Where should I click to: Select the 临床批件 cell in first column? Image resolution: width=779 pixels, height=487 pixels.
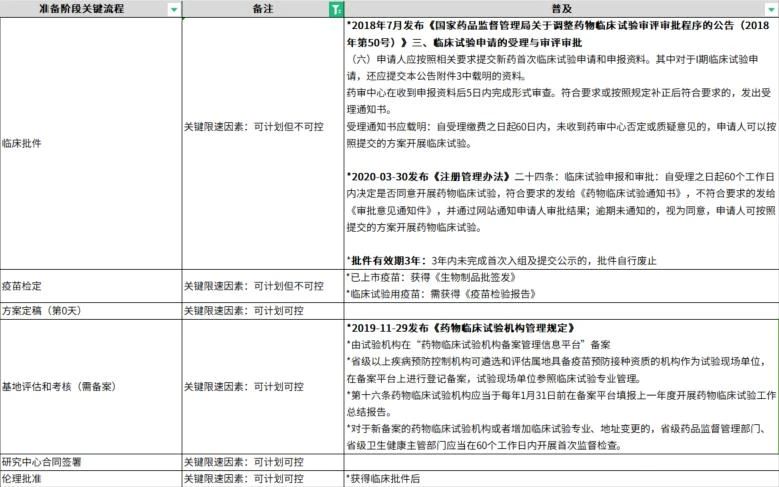coord(22,143)
